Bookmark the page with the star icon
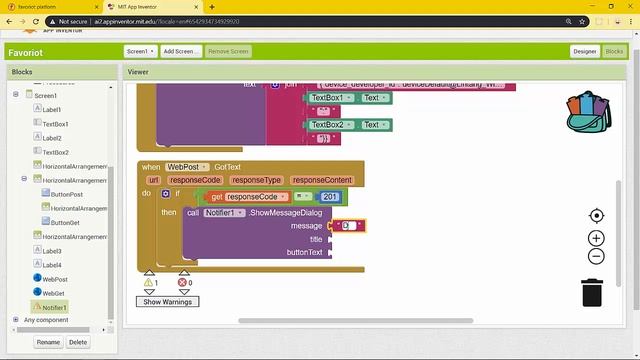Viewport: 640px width, 360px height. 582,22
